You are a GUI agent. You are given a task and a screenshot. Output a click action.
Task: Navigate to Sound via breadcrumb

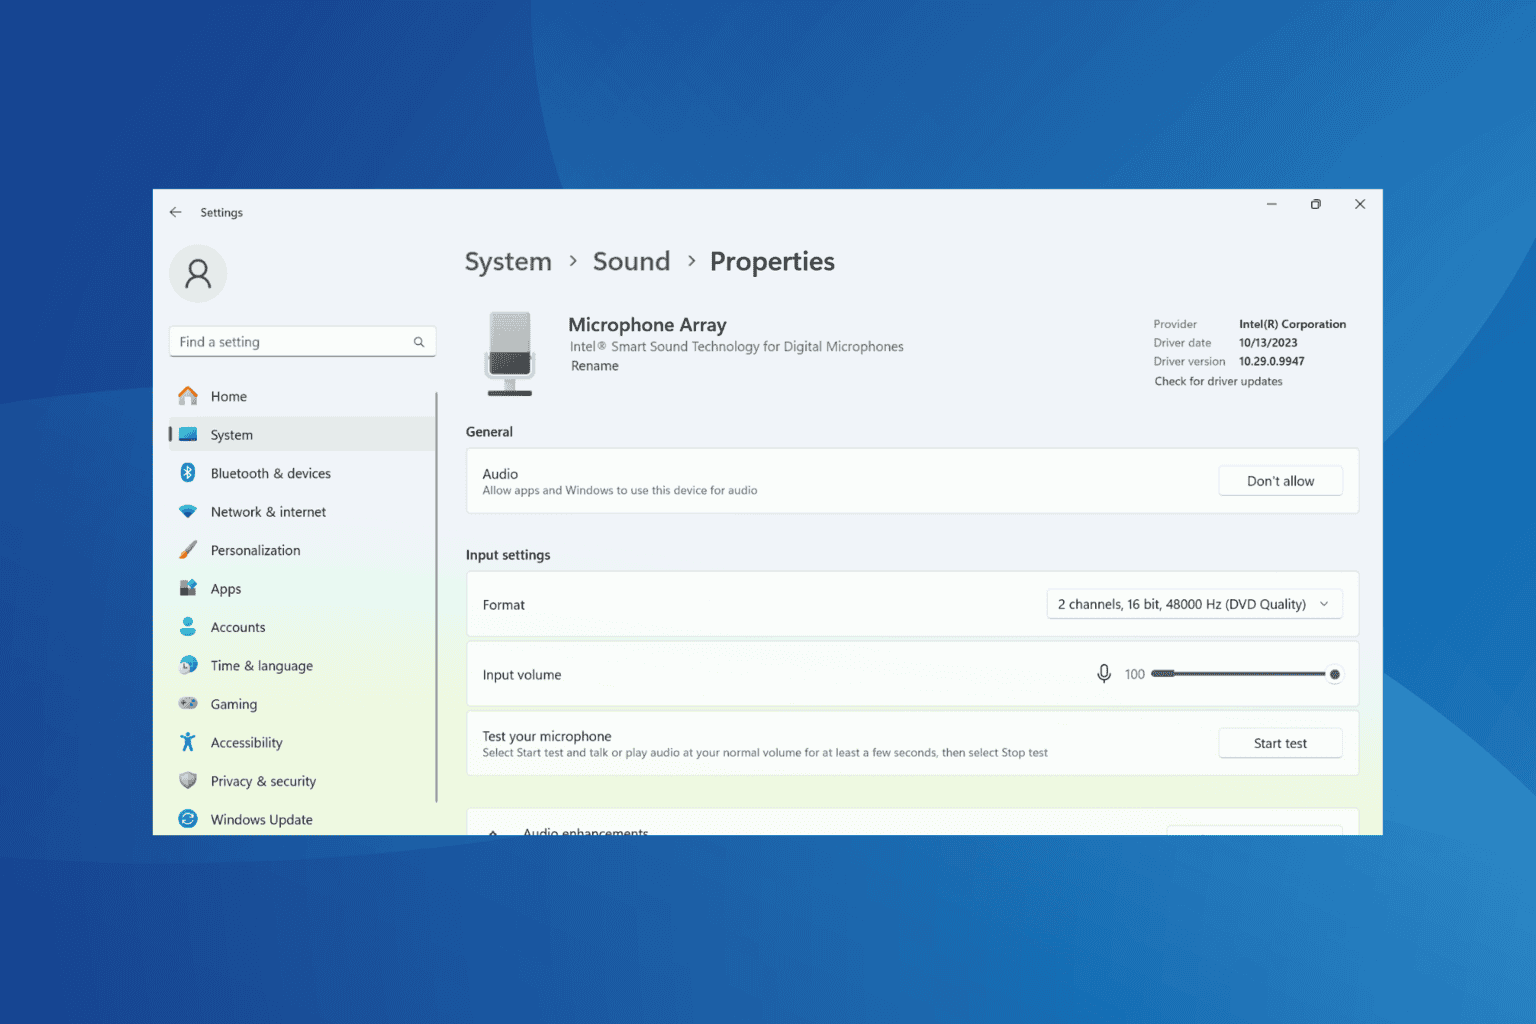631,261
